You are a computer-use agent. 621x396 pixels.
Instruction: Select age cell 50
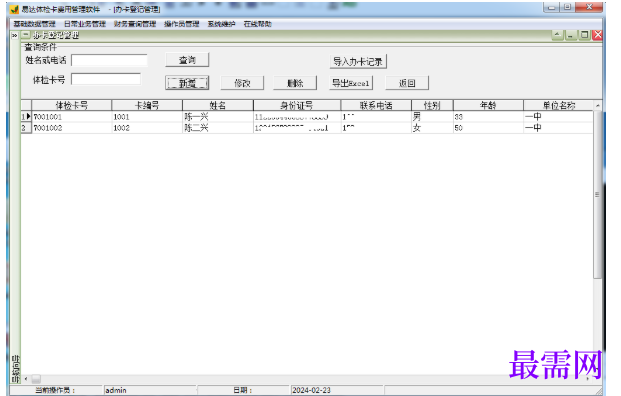point(488,128)
